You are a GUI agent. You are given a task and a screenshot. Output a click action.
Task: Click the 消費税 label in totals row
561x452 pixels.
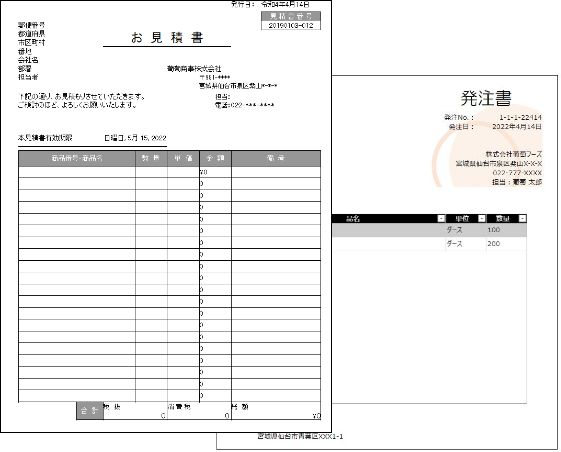click(x=179, y=407)
